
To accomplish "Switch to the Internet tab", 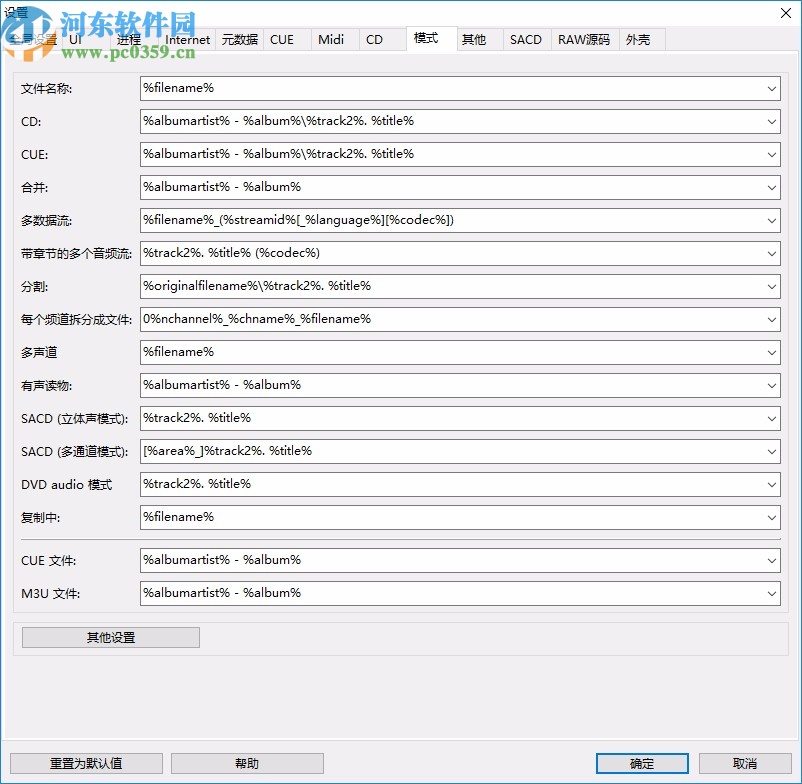I will tap(187, 40).
